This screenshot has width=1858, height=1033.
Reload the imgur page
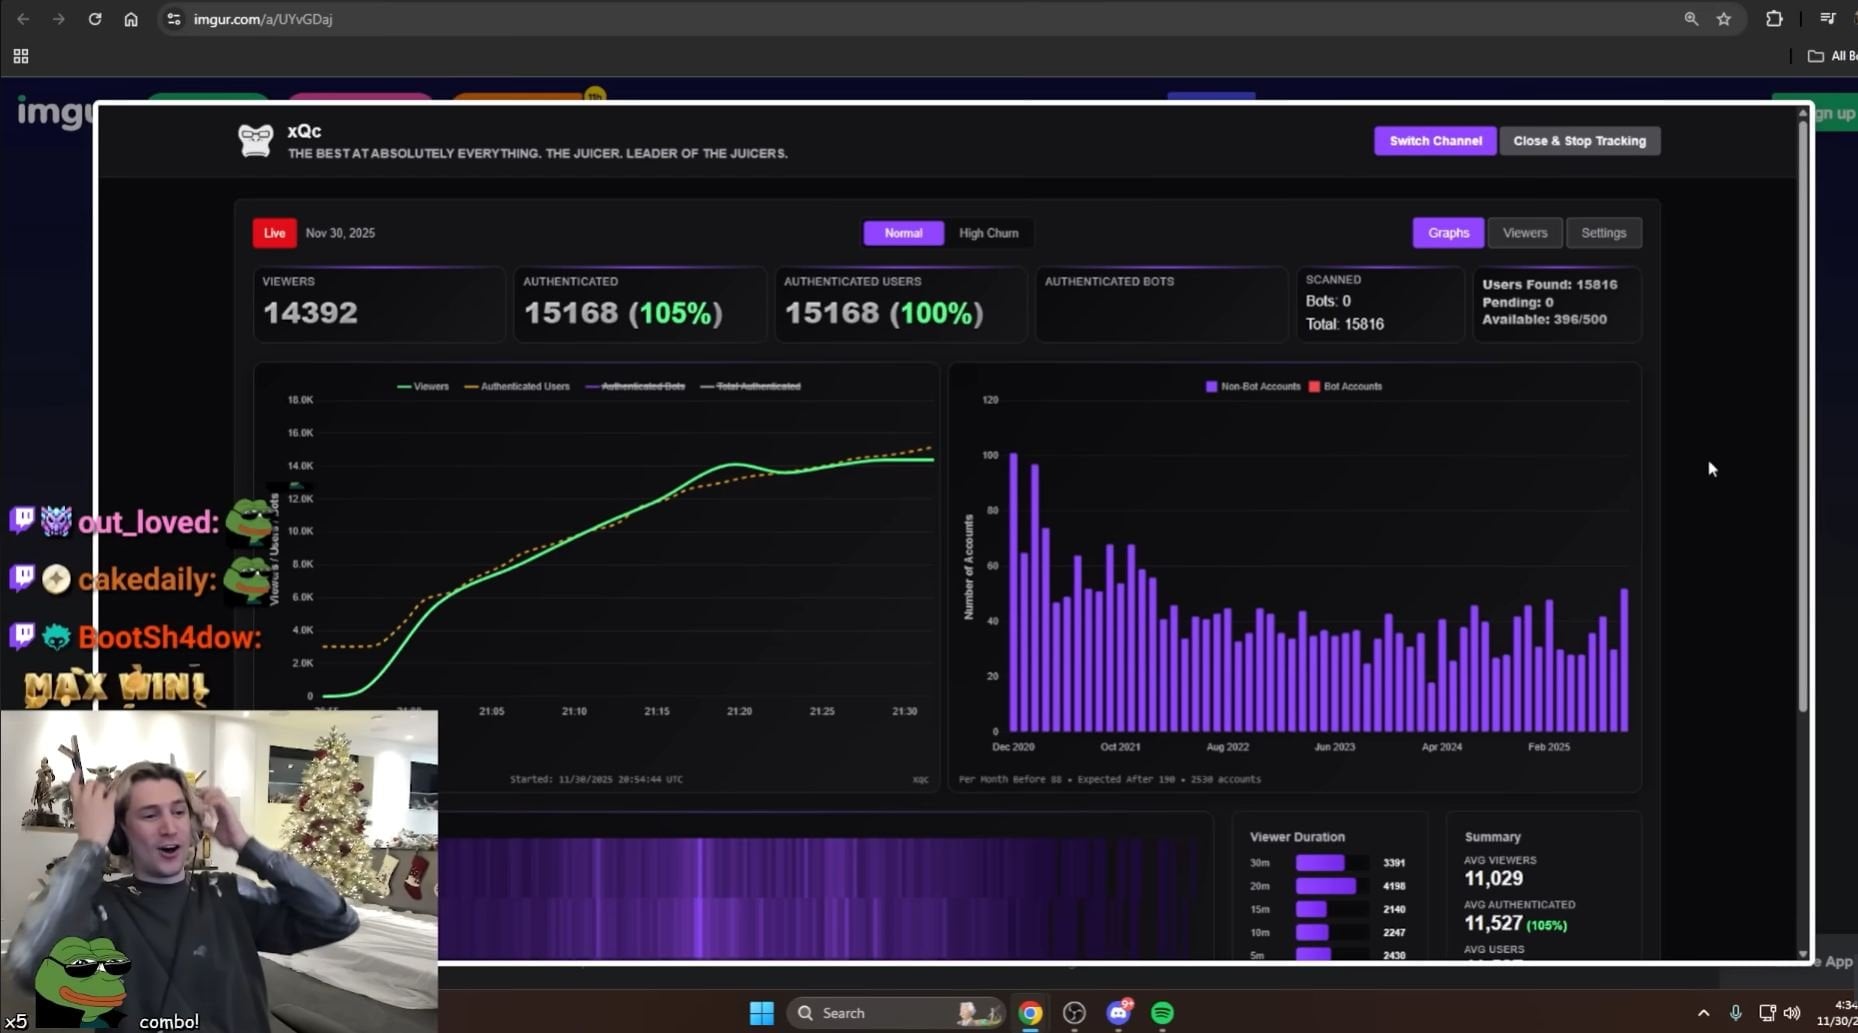95,19
